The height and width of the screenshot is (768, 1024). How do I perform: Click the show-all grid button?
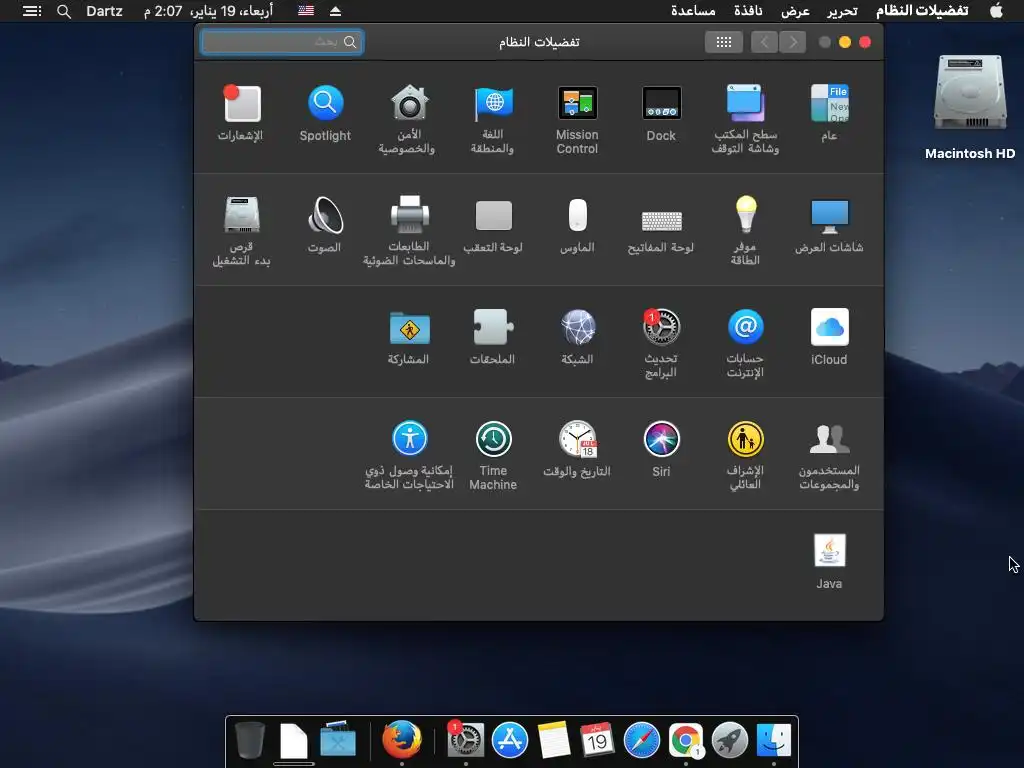[x=724, y=42]
